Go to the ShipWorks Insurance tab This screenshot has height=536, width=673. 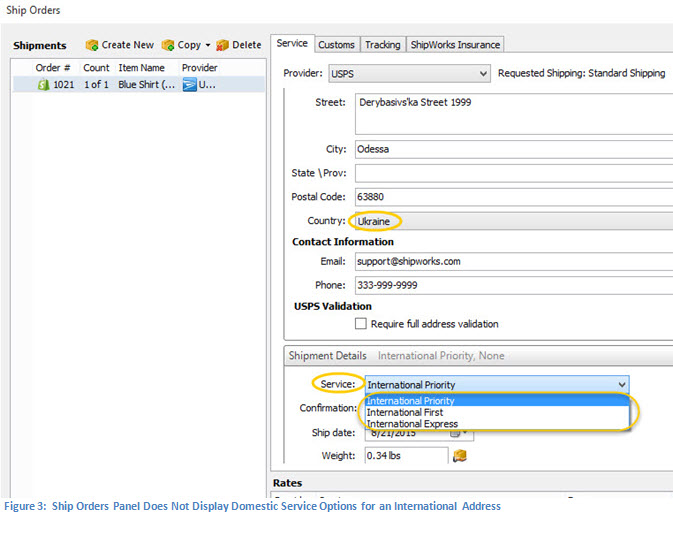click(x=455, y=45)
